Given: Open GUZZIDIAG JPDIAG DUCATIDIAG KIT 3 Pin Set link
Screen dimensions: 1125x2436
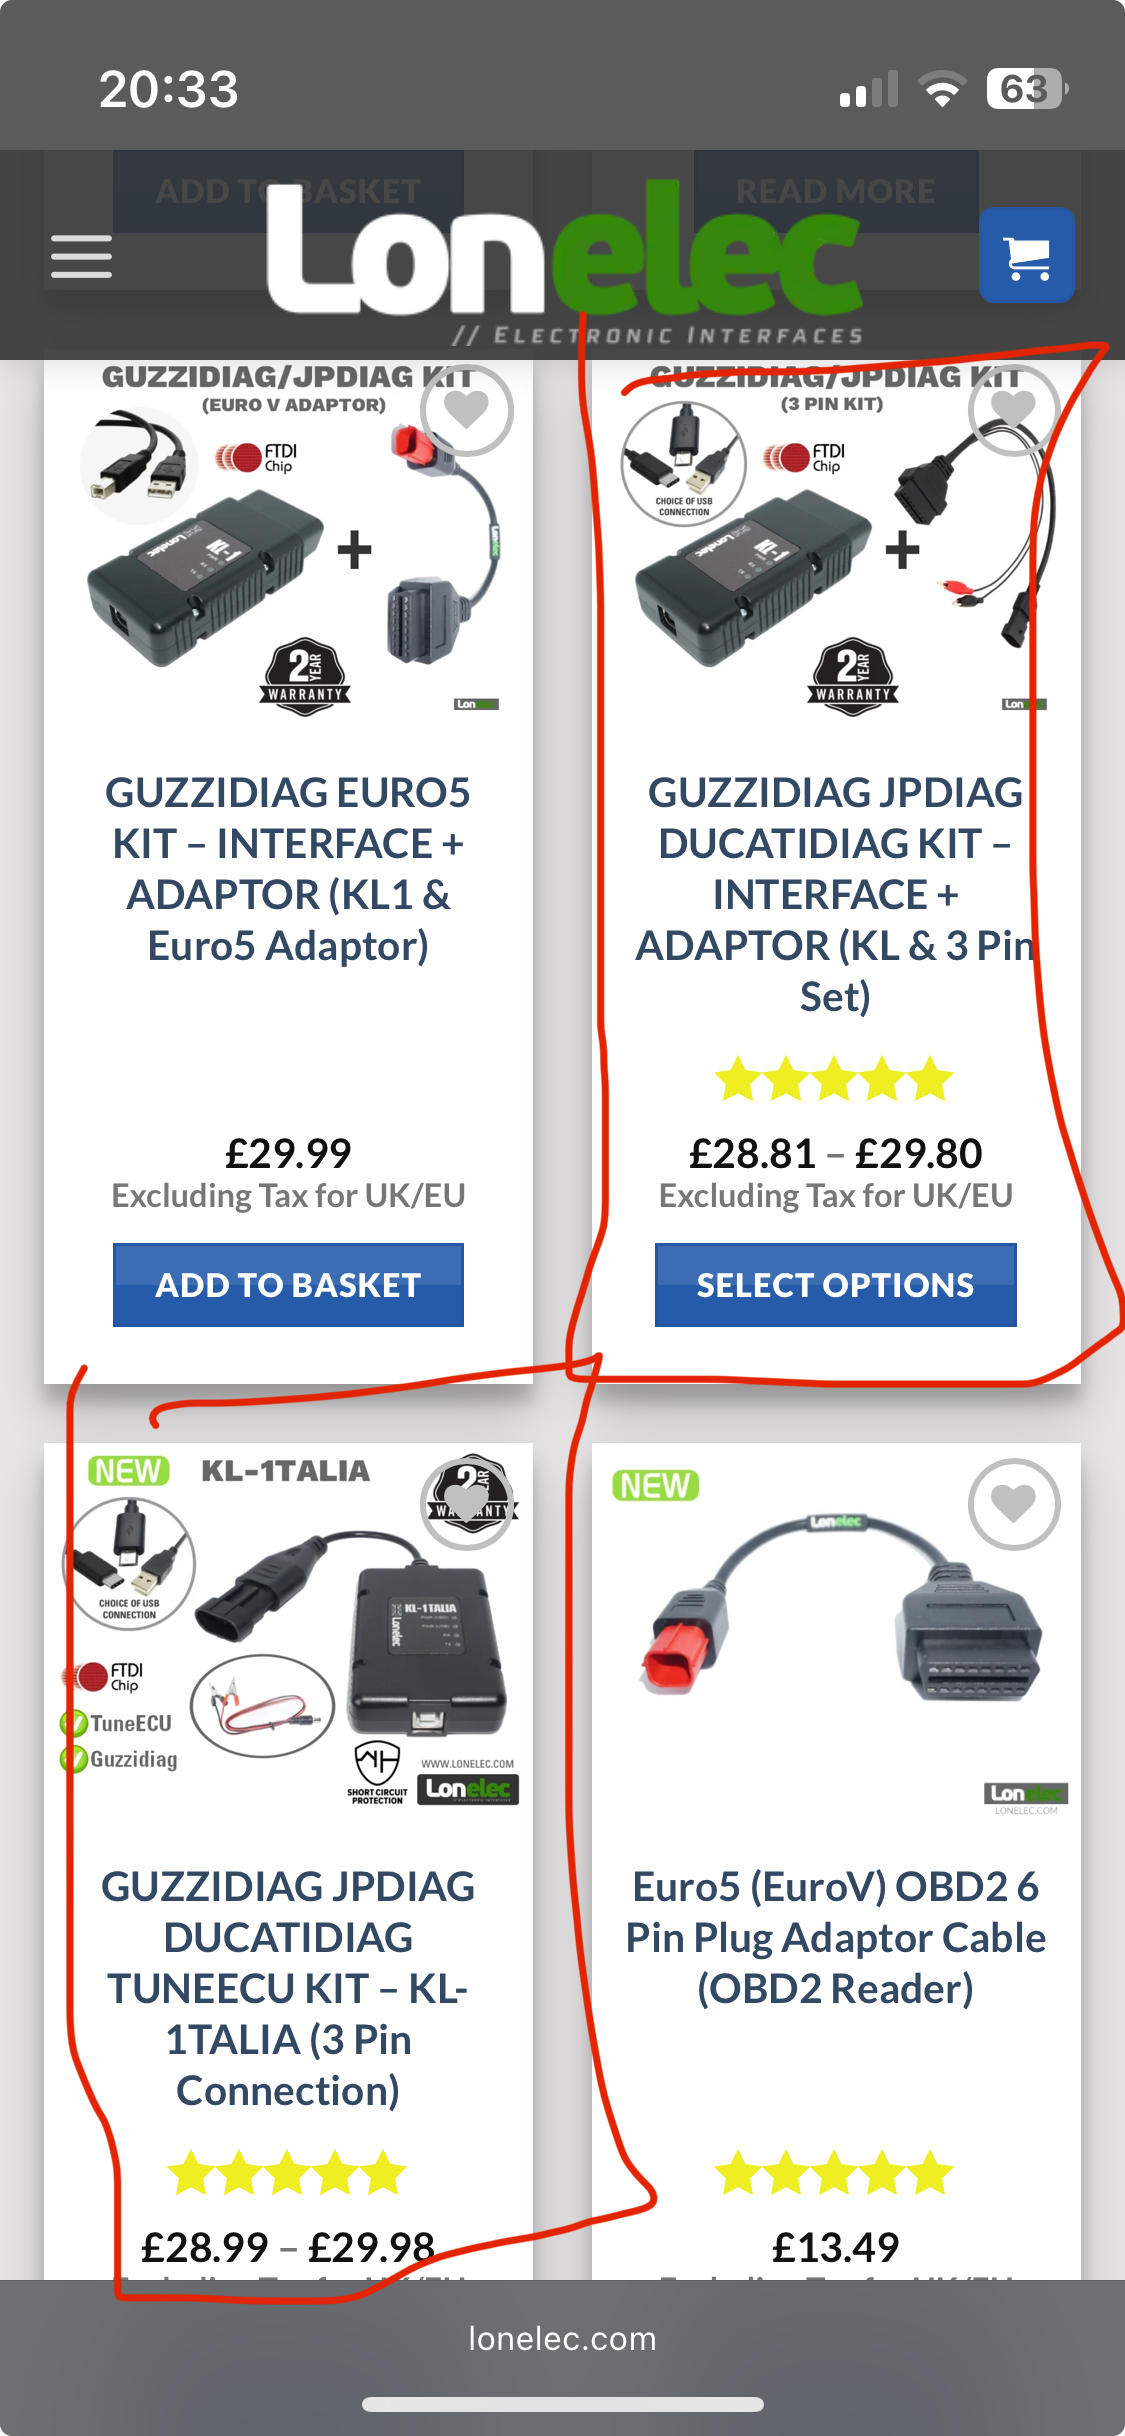Looking at the screenshot, I should [835, 894].
